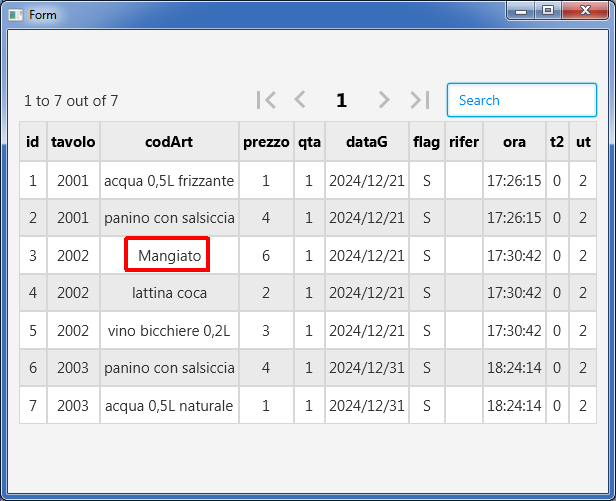The height and width of the screenshot is (501, 616).
Task: Click t2 value 0 in row 6
Action: pyautogui.click(x=557, y=368)
